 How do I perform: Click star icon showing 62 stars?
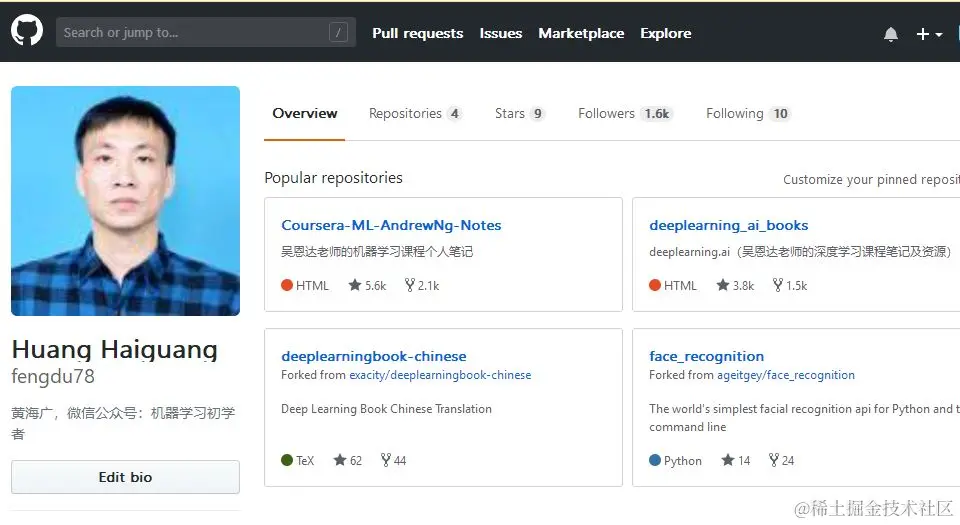click(340, 460)
